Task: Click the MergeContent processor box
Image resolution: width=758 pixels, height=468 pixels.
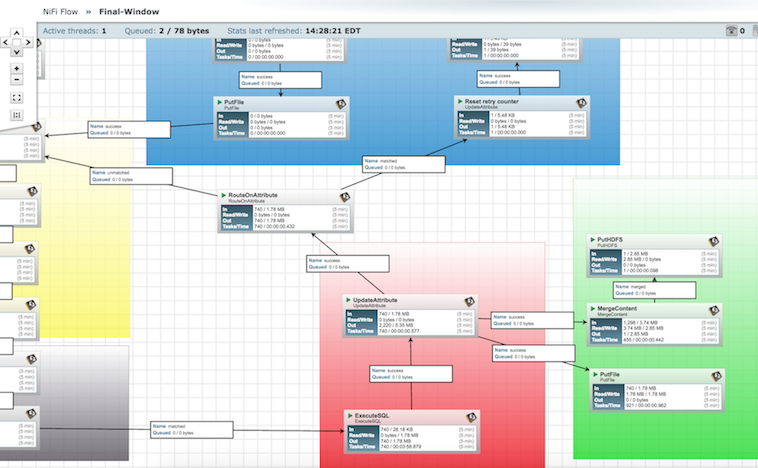Action: [655, 324]
